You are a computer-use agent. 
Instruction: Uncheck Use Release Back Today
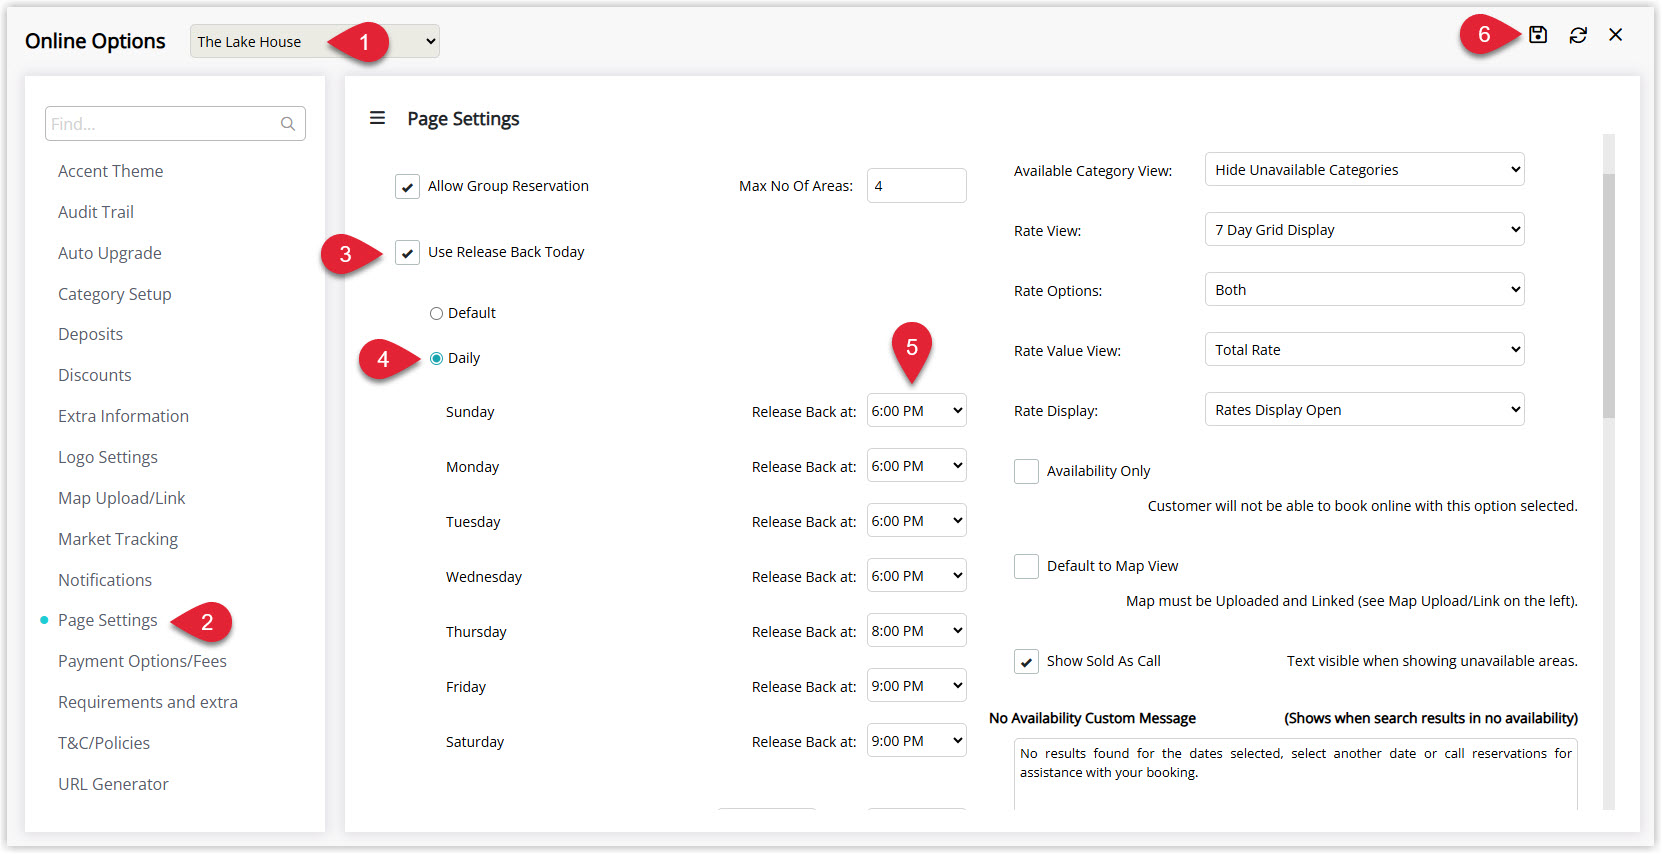[407, 253]
